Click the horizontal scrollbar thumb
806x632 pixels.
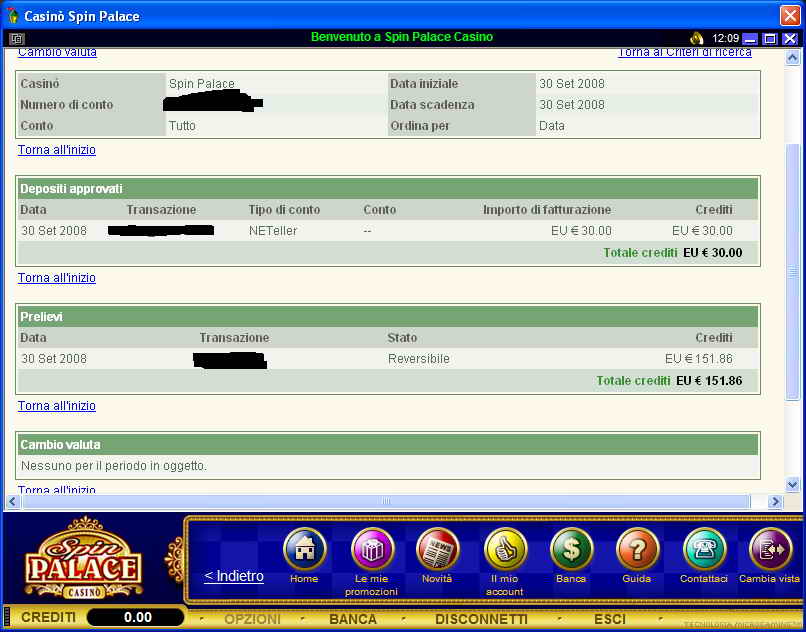pos(386,501)
